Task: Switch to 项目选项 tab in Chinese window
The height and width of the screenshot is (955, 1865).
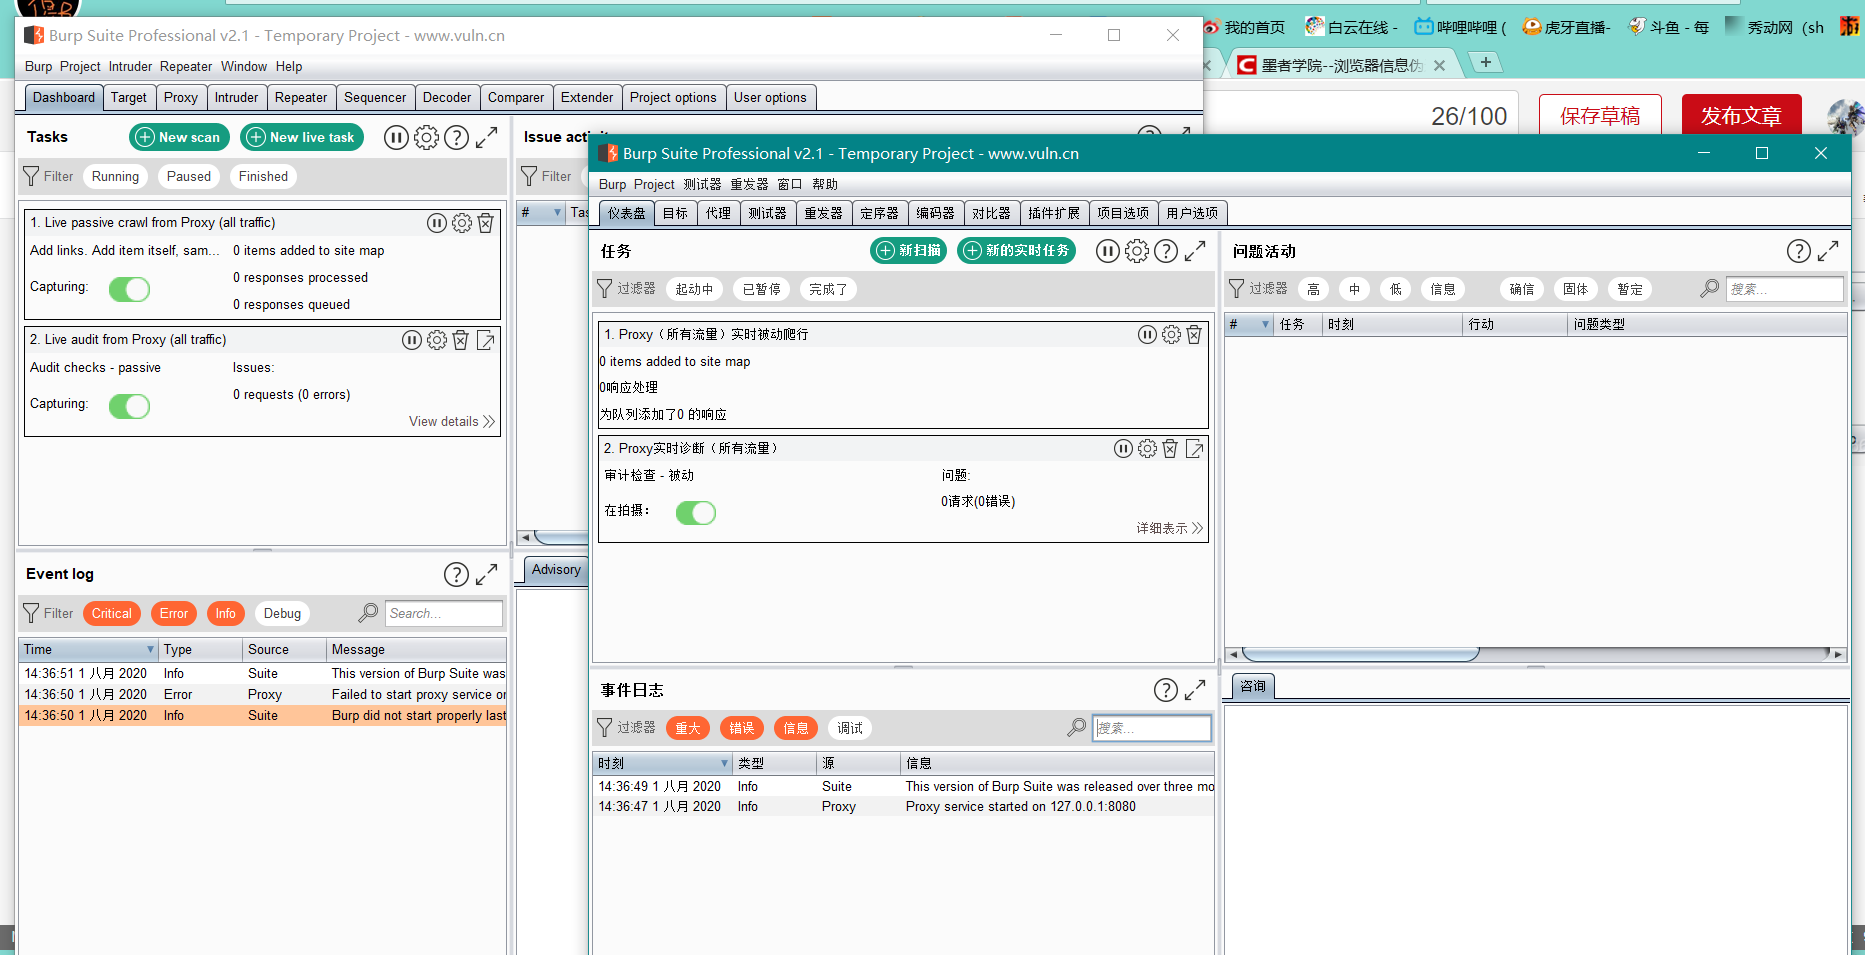Action: click(1123, 213)
